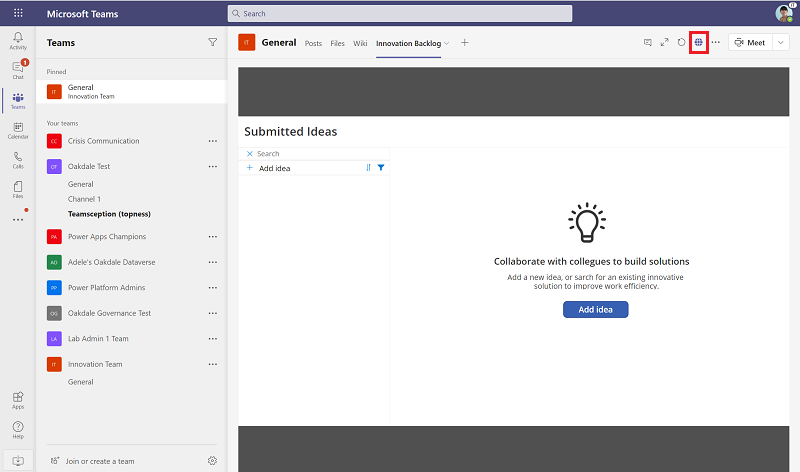The height and width of the screenshot is (472, 800).
Task: Switch to the Posts tab
Action: pos(313,43)
